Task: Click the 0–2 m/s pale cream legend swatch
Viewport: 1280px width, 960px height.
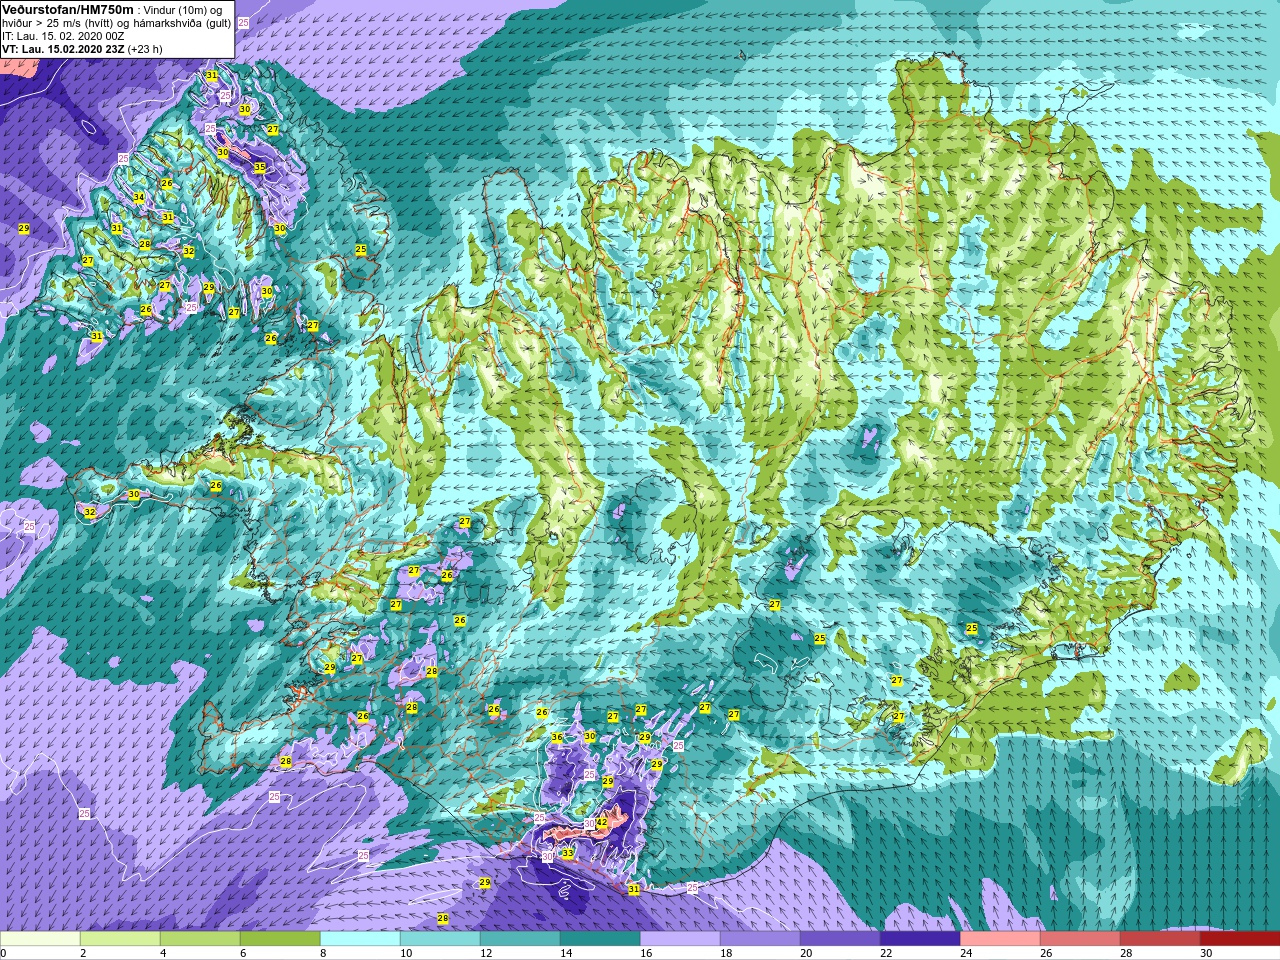Action: [40, 939]
